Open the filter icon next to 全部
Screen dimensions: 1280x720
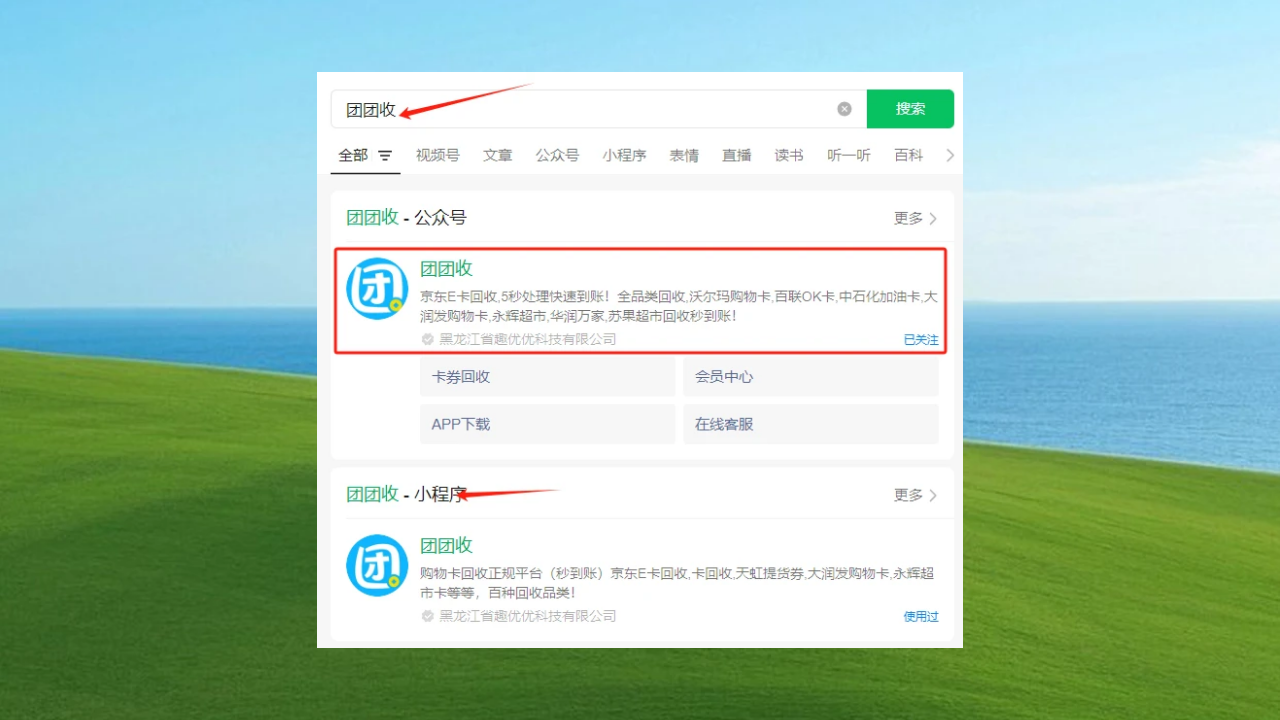point(385,156)
